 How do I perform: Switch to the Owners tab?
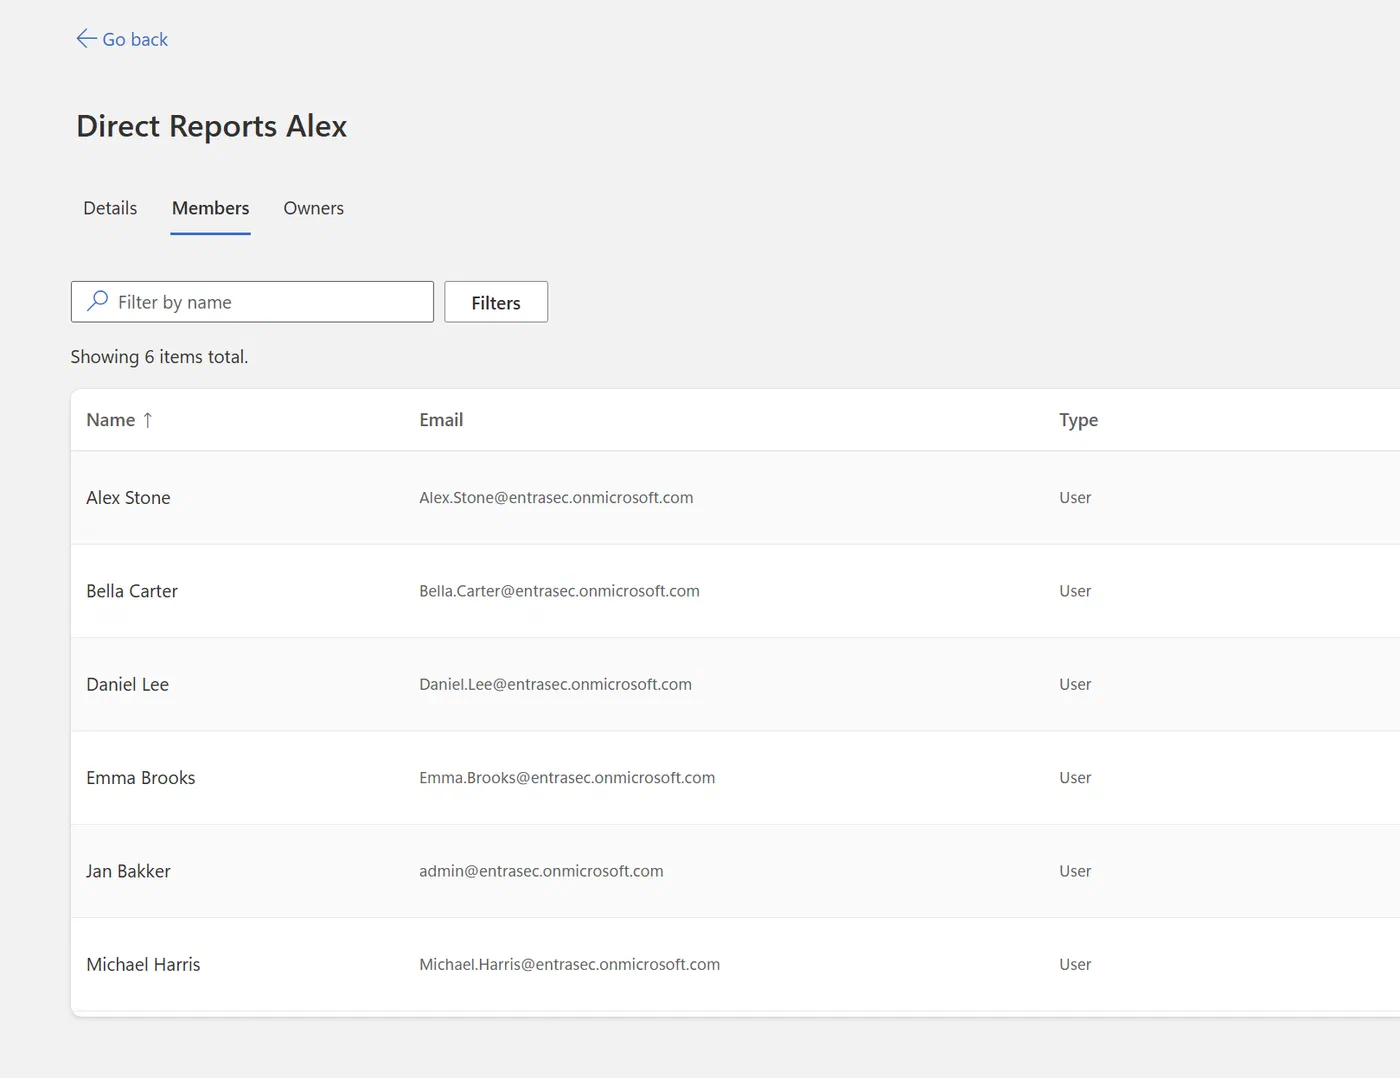(313, 208)
